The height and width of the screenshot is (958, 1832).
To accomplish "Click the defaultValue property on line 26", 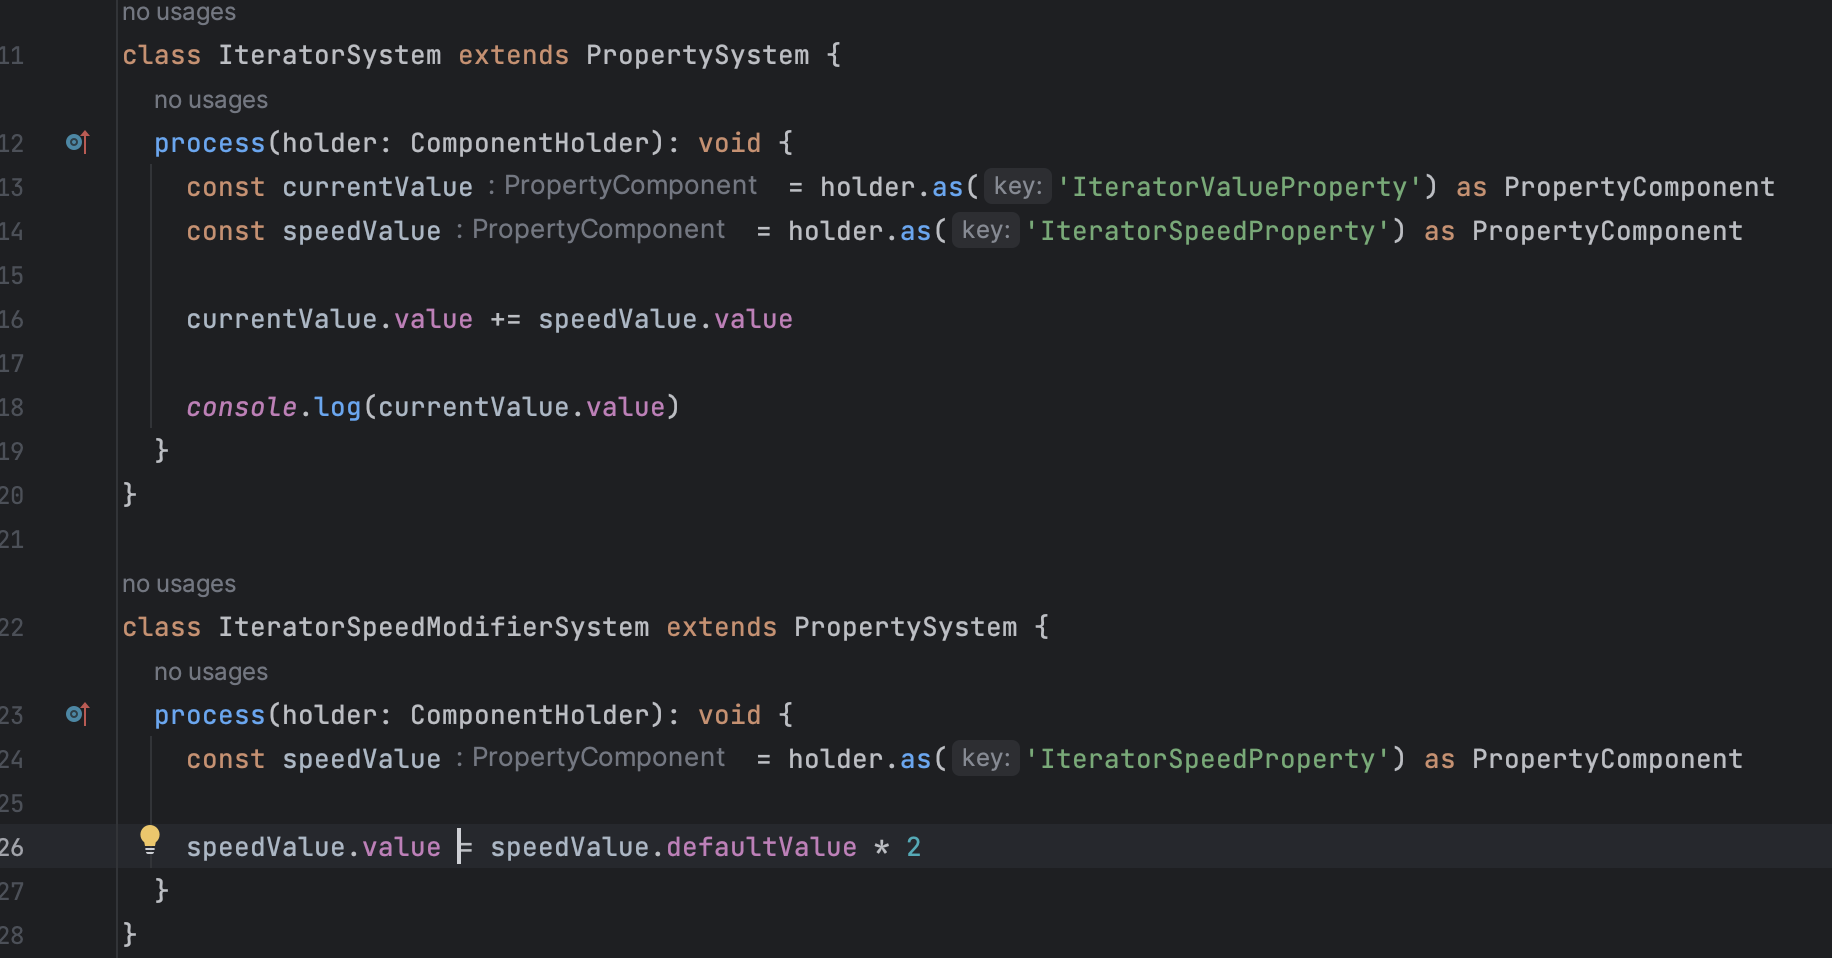I will pyautogui.click(x=761, y=847).
